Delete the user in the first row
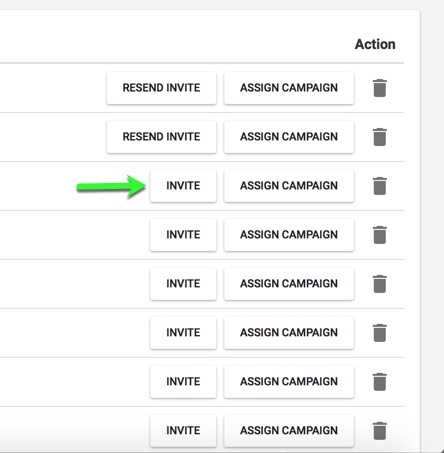Screen dimensions: 444x453 pos(380,88)
